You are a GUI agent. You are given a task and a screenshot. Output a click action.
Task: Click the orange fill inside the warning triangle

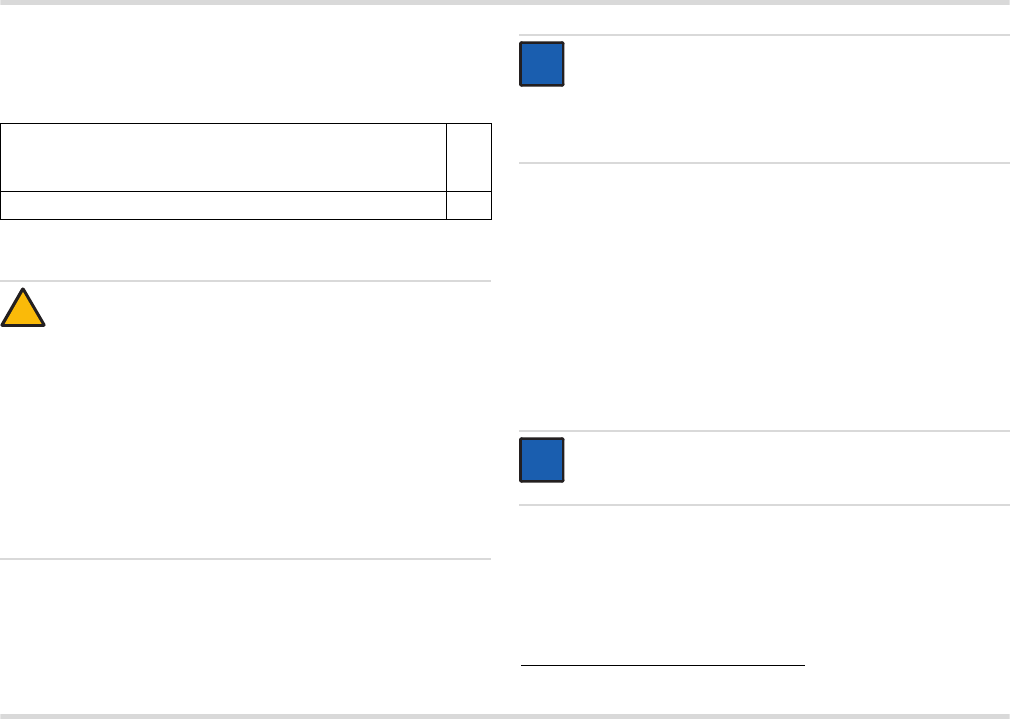[23, 313]
